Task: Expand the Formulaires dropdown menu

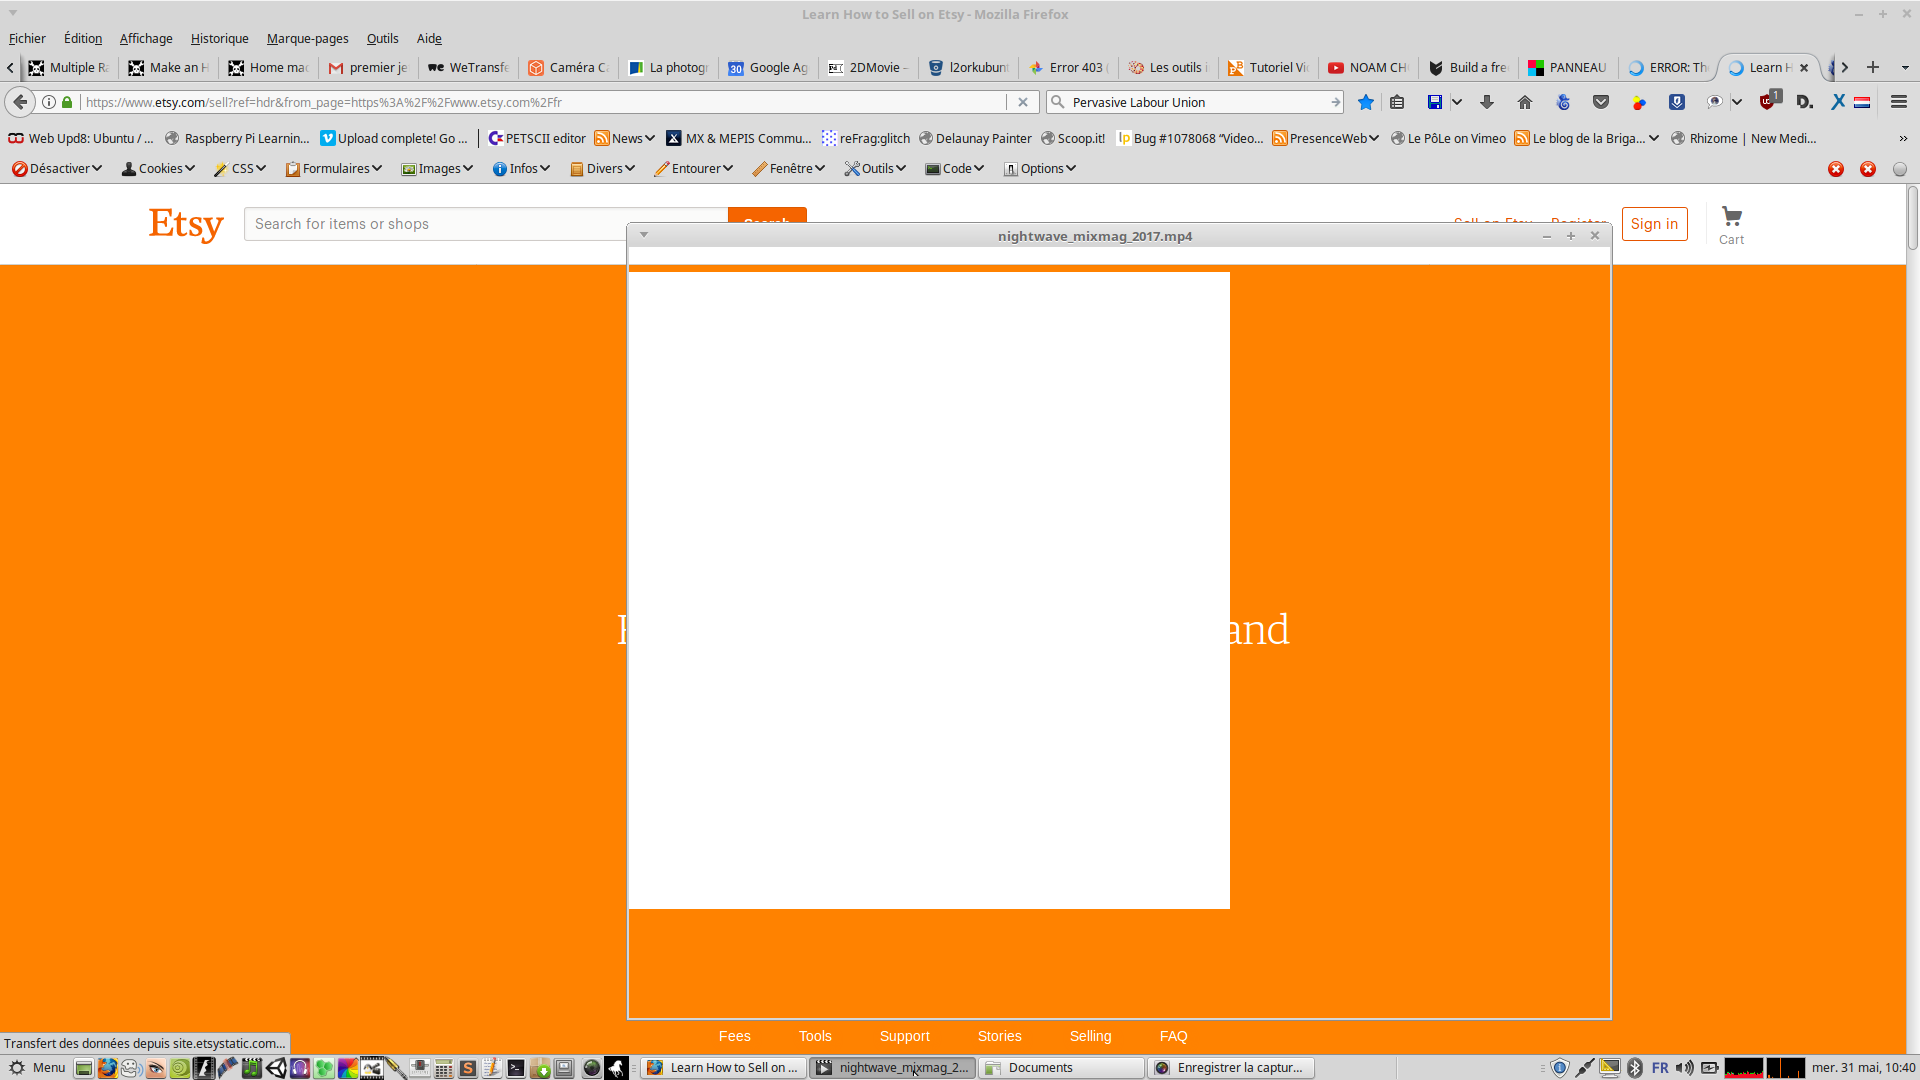Action: coord(334,168)
